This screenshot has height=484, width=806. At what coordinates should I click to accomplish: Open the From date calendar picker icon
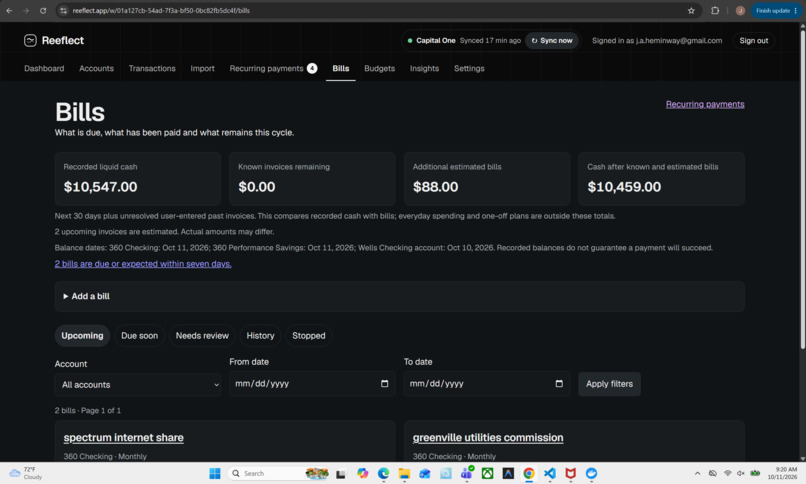(384, 384)
